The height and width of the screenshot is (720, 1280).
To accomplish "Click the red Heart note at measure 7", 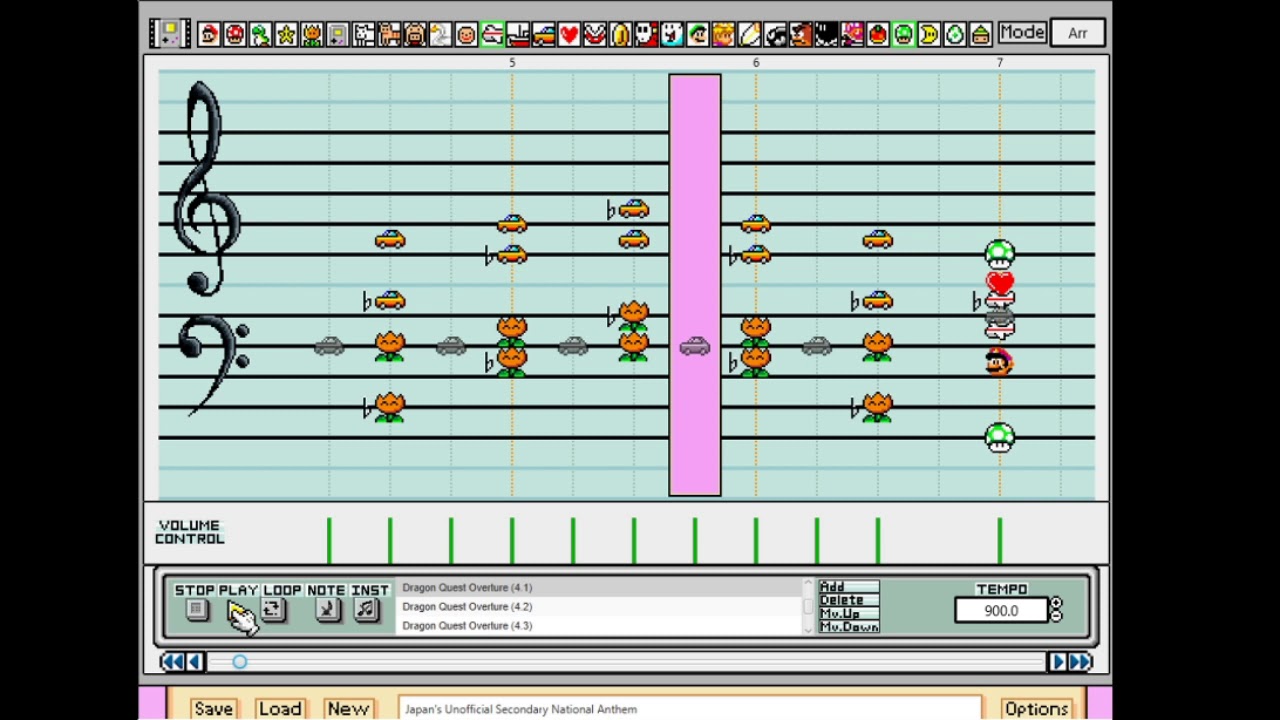I will coord(1000,283).
